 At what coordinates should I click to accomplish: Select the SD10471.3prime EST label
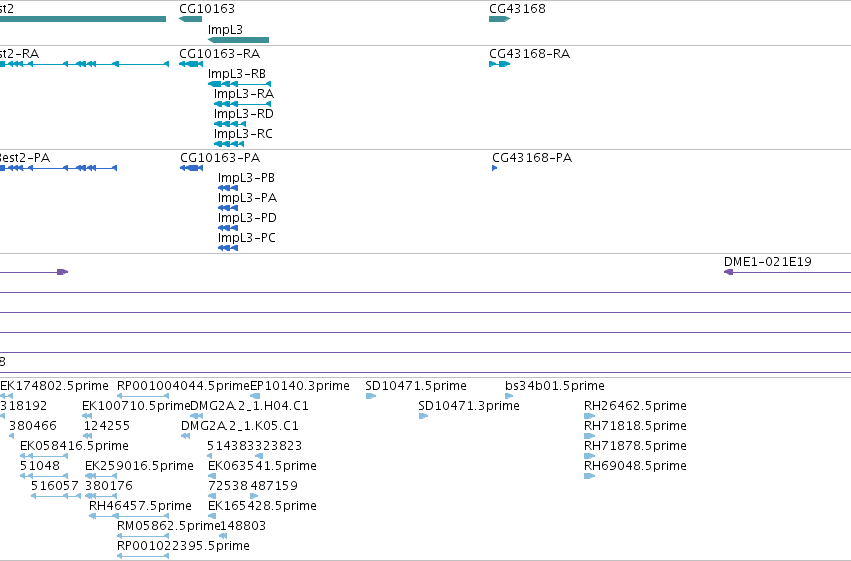tap(469, 406)
